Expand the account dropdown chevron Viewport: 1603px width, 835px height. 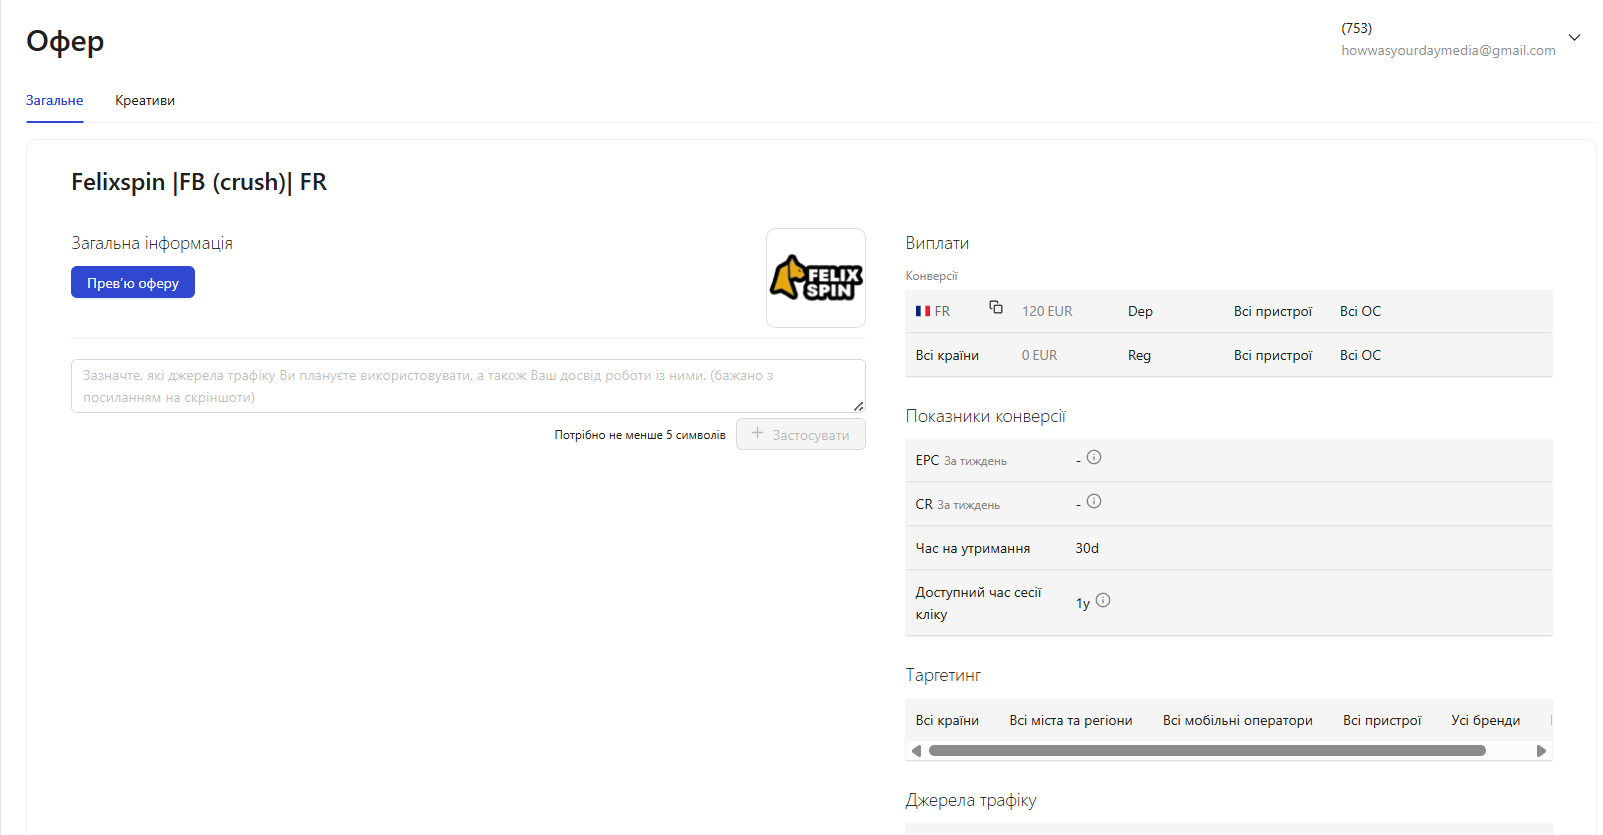(x=1574, y=38)
